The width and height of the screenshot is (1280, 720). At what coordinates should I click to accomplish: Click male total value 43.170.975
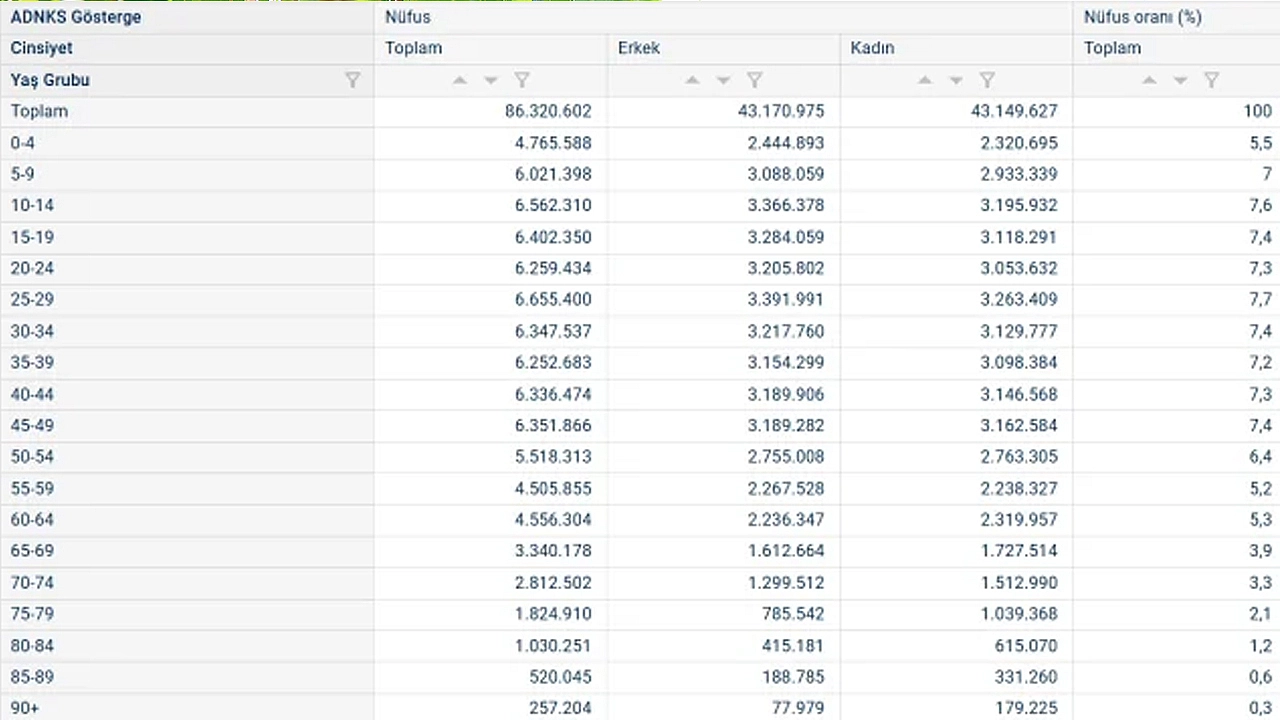pos(781,111)
